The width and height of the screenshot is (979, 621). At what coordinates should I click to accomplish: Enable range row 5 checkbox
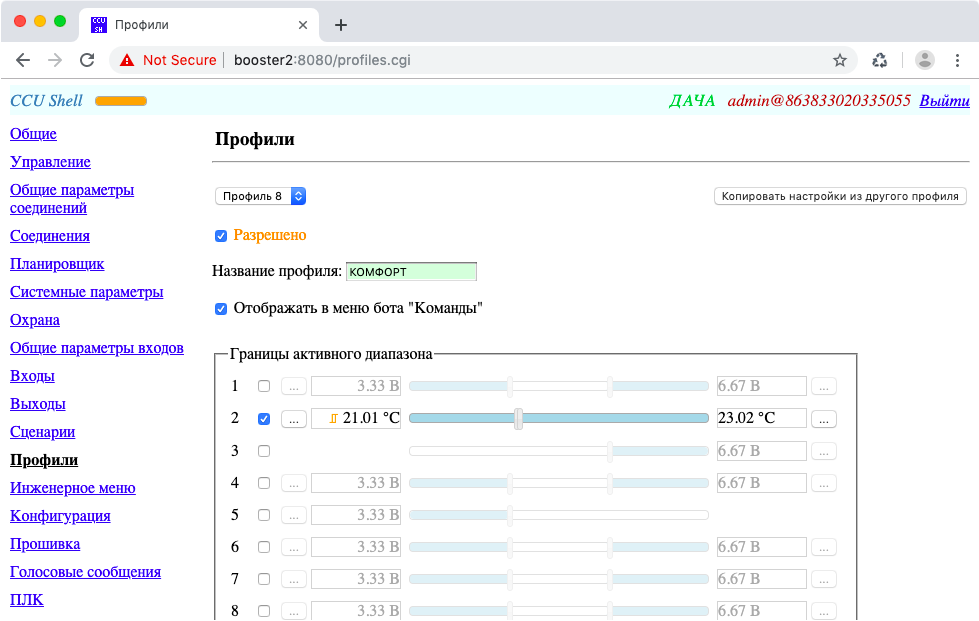pyautogui.click(x=264, y=515)
